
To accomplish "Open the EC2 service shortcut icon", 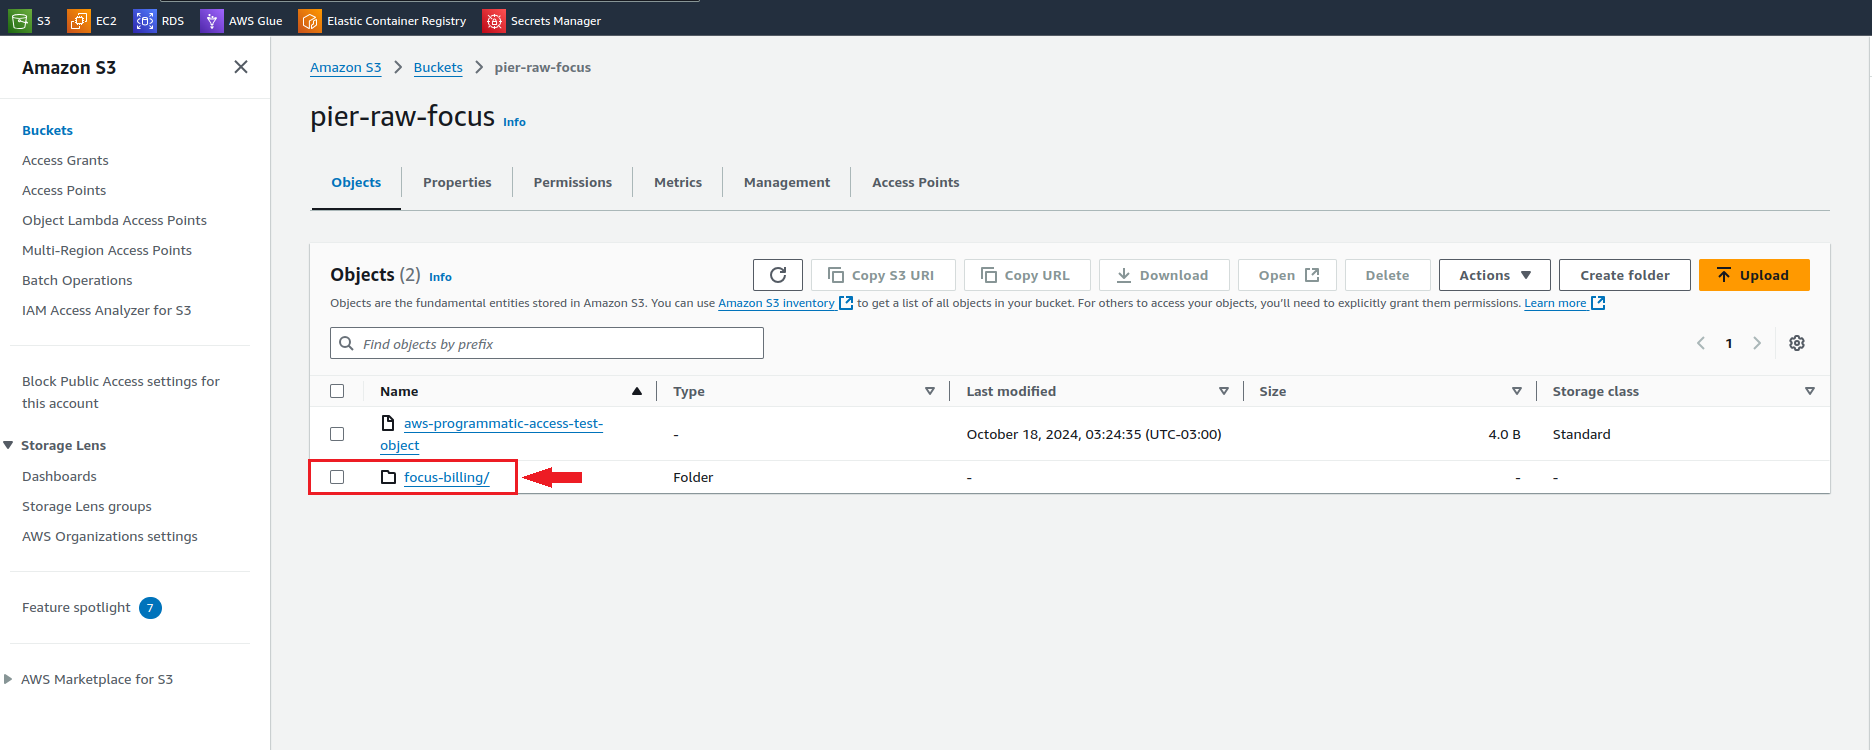I will [79, 20].
